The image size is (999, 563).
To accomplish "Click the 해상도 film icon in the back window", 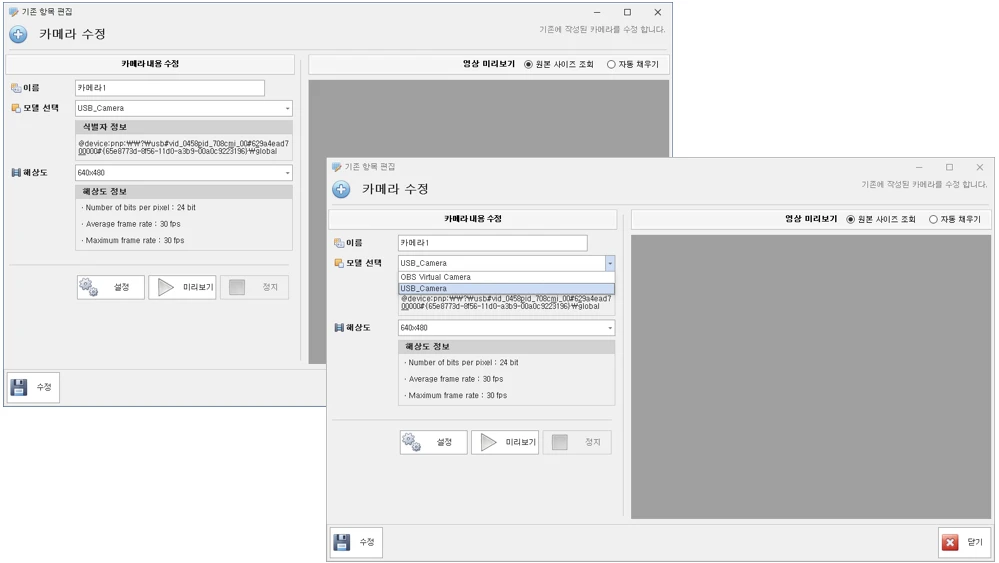I will pyautogui.click(x=16, y=173).
